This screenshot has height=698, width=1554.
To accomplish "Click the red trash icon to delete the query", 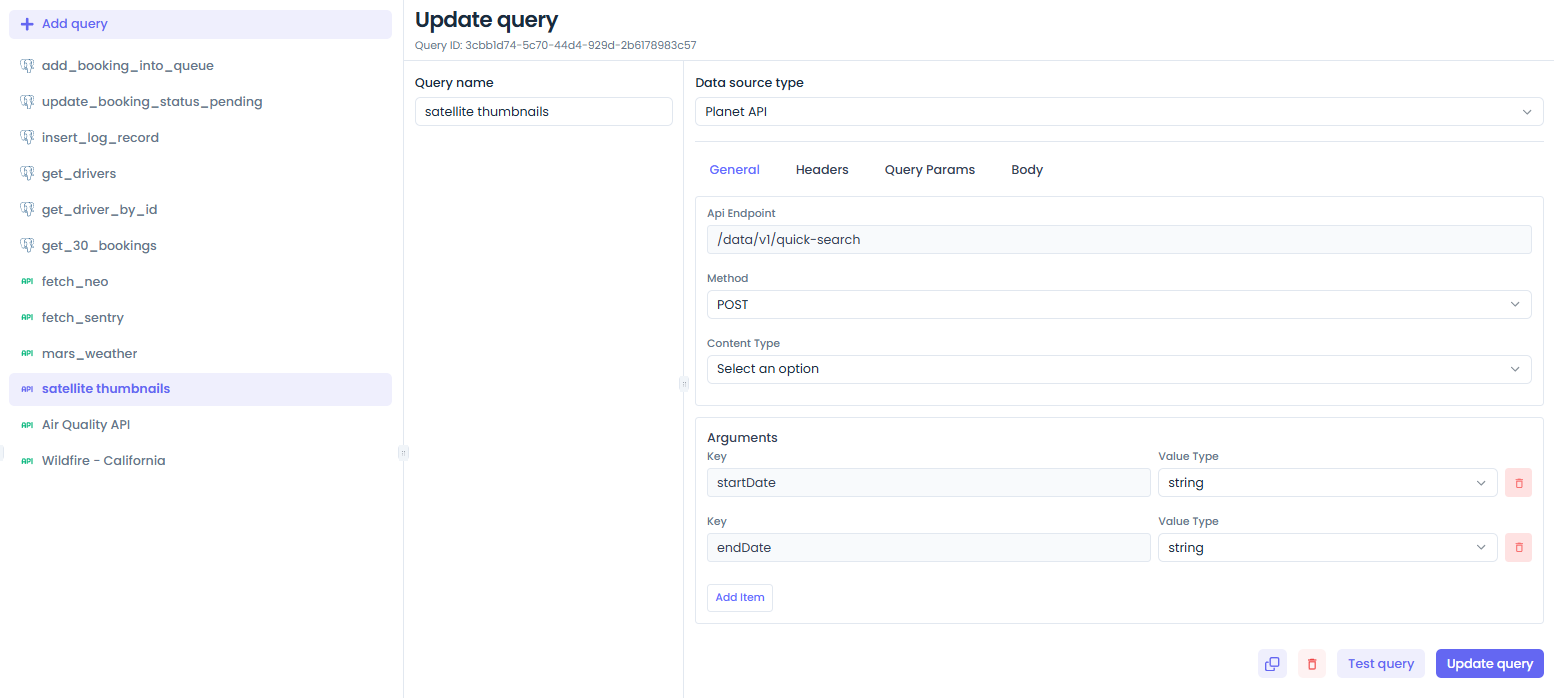I will 1312,663.
